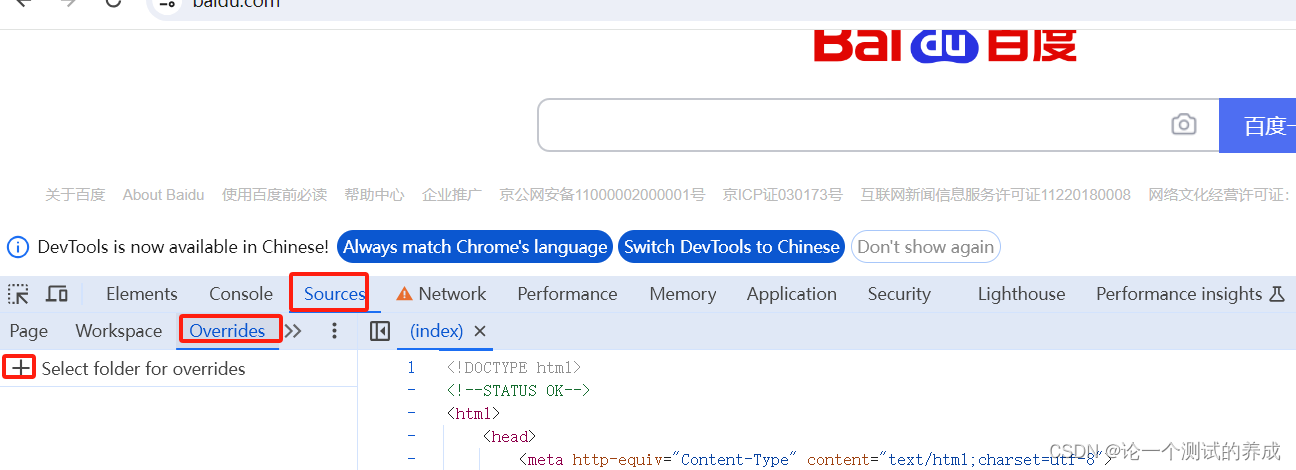Open the About Baidu footer link
The width and height of the screenshot is (1296, 470).
point(163,195)
